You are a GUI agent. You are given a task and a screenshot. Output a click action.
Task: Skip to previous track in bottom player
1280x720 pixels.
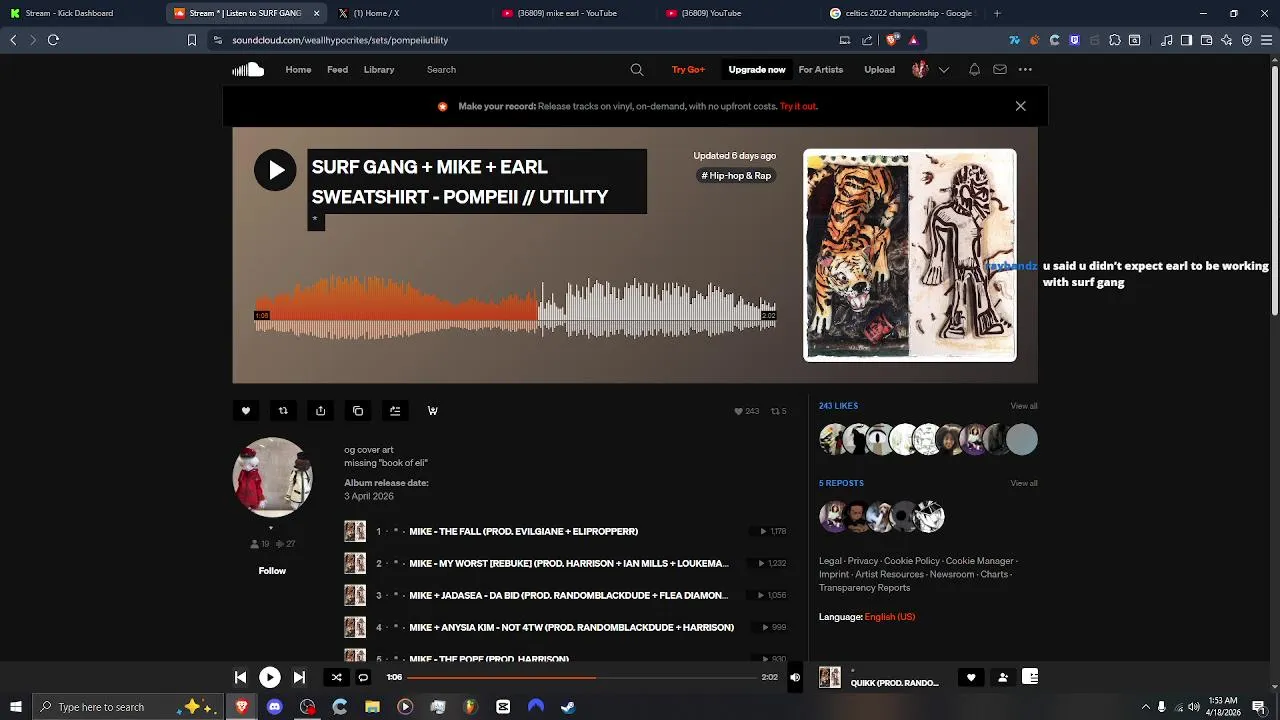point(240,677)
